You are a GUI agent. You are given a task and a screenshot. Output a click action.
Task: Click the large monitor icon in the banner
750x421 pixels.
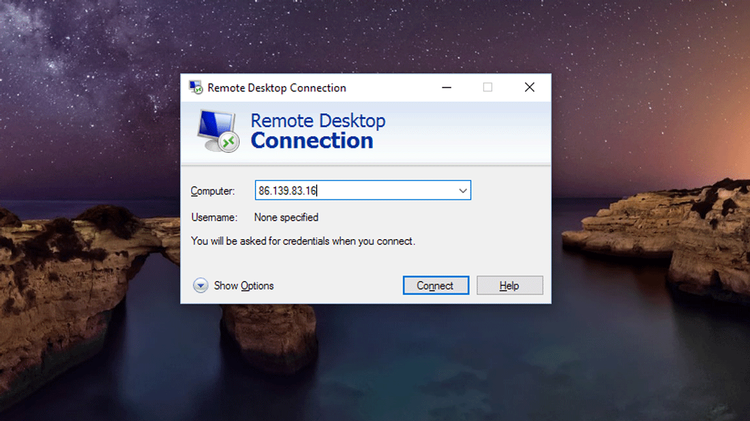tap(216, 130)
